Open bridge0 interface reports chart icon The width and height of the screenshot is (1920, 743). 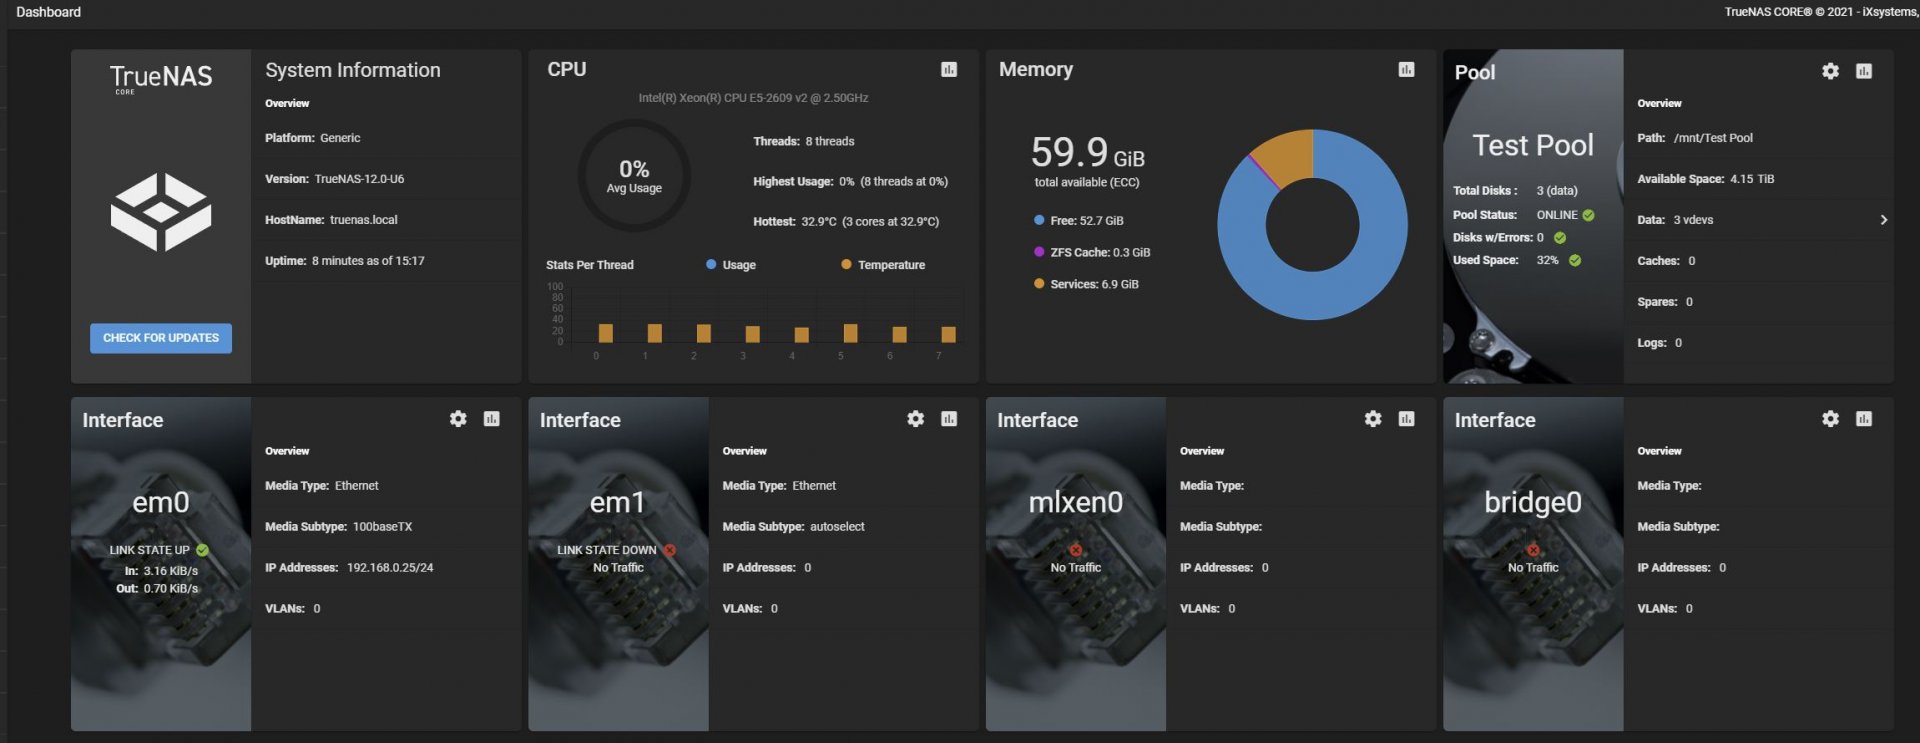tap(1864, 419)
